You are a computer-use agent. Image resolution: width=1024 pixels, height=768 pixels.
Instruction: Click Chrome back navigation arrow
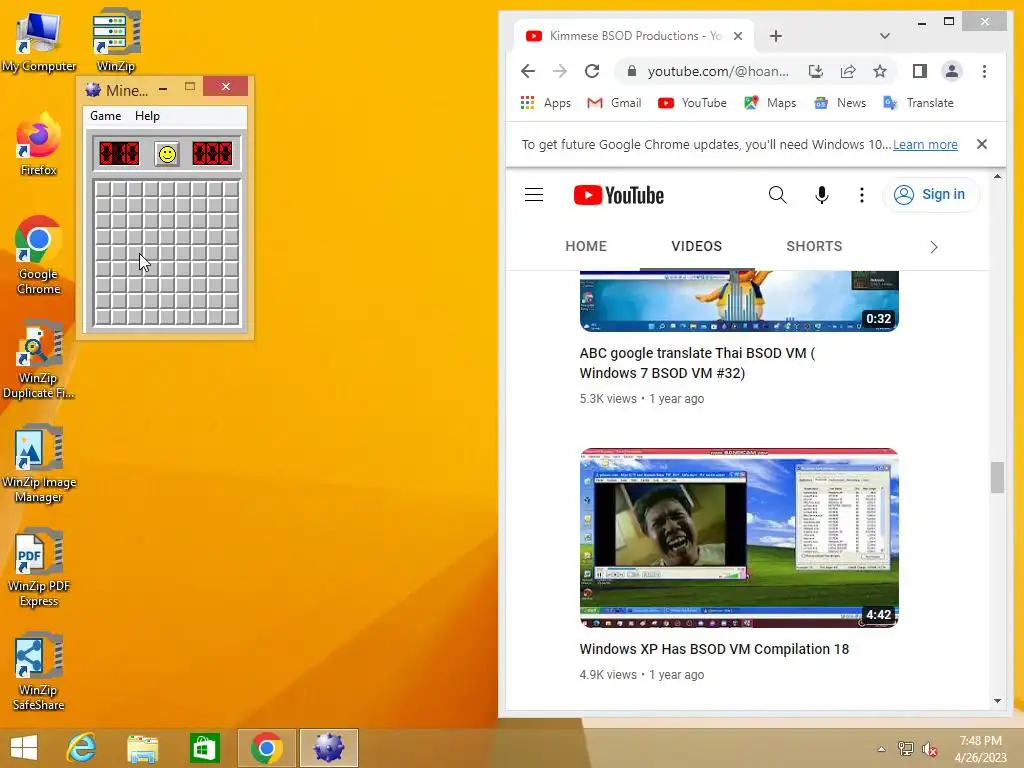coord(528,71)
